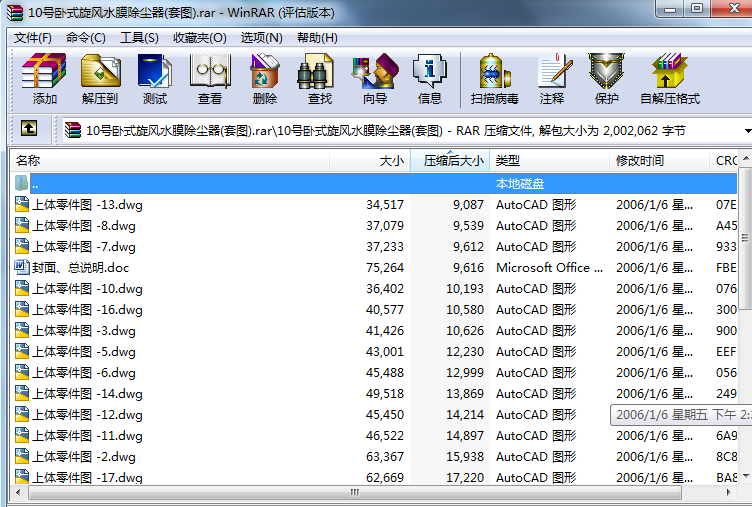Click the parent folder '..' icon
Viewport: 752px width, 507px height.
point(21,183)
